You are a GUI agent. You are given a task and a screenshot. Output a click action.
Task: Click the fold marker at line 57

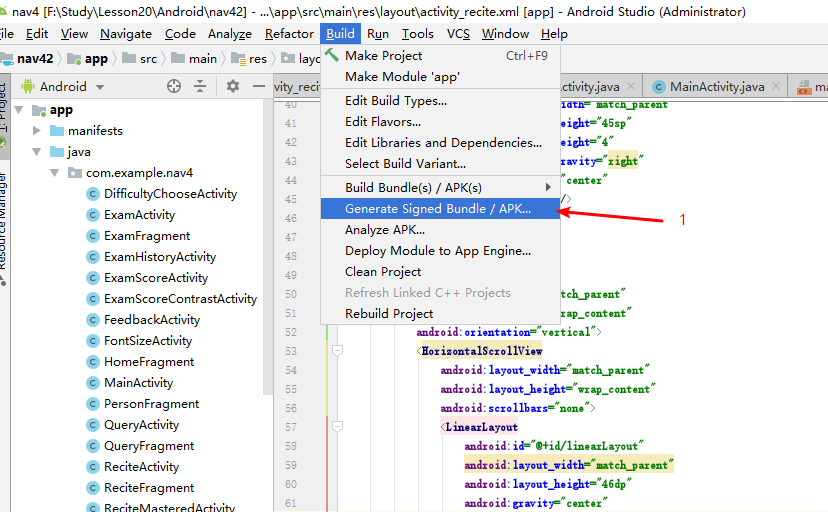point(337,426)
